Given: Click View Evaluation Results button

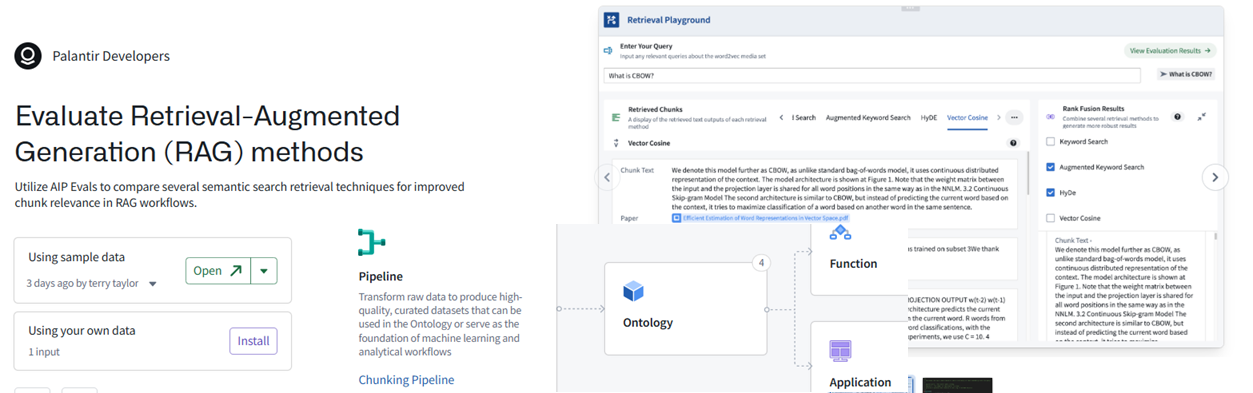Looking at the screenshot, I should point(1170,50).
